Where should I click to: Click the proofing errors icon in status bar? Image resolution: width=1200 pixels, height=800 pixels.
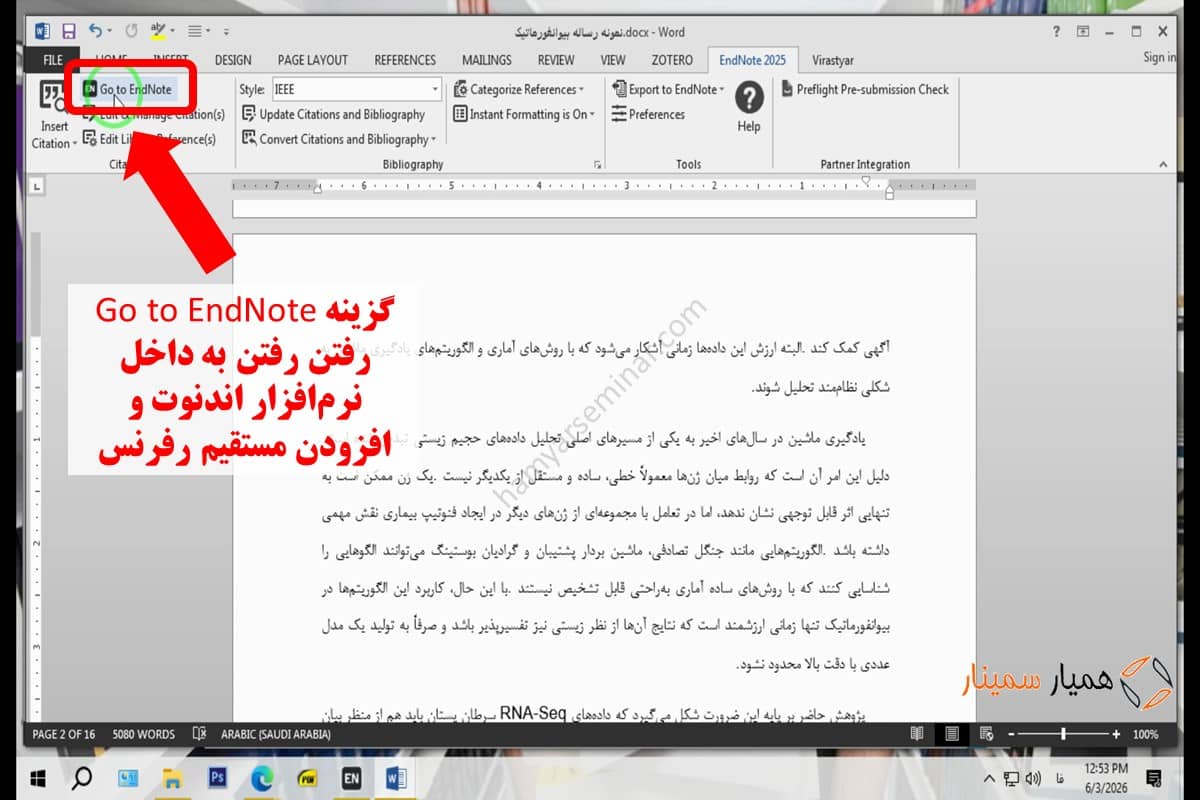point(199,734)
